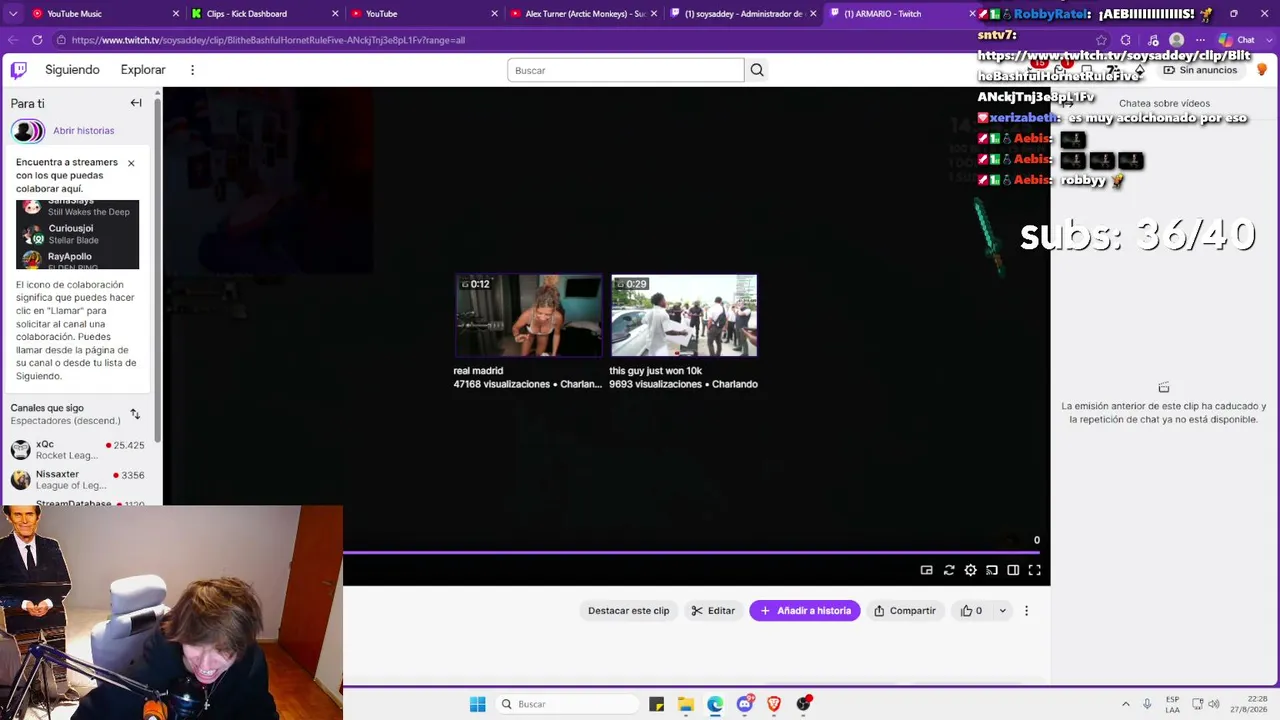The width and height of the screenshot is (1280, 720).
Task: Close the YouTube Music tab
Action: click(x=176, y=14)
